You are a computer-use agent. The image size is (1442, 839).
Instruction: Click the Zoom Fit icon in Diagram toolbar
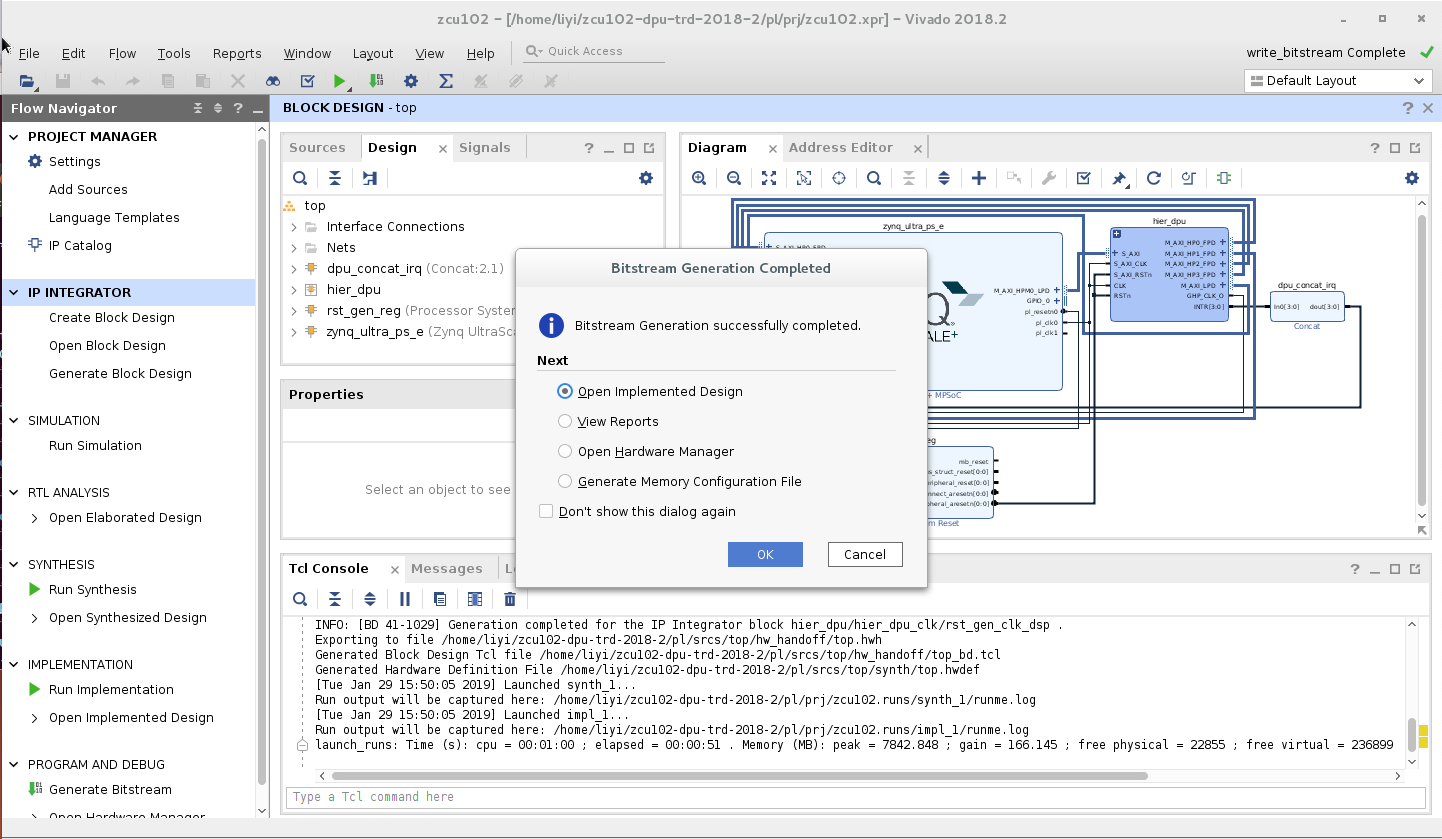769,178
